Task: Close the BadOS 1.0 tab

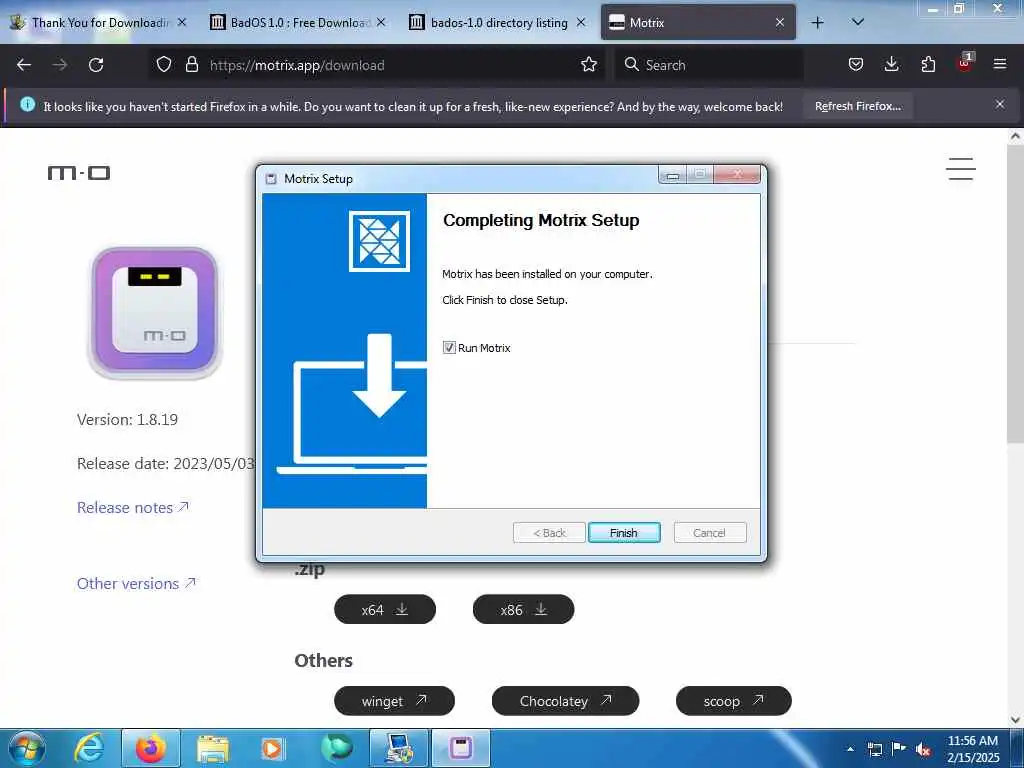Action: 381,22
